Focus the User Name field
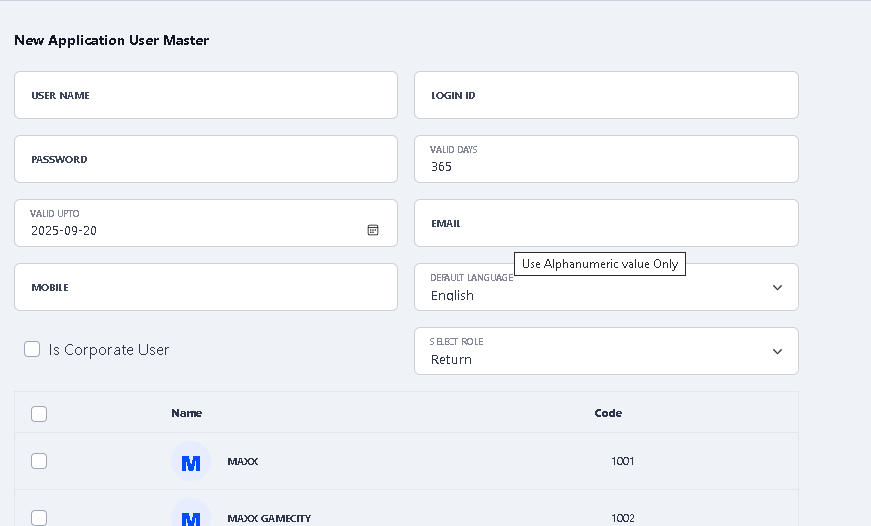This screenshot has height=526, width=871. 206,95
